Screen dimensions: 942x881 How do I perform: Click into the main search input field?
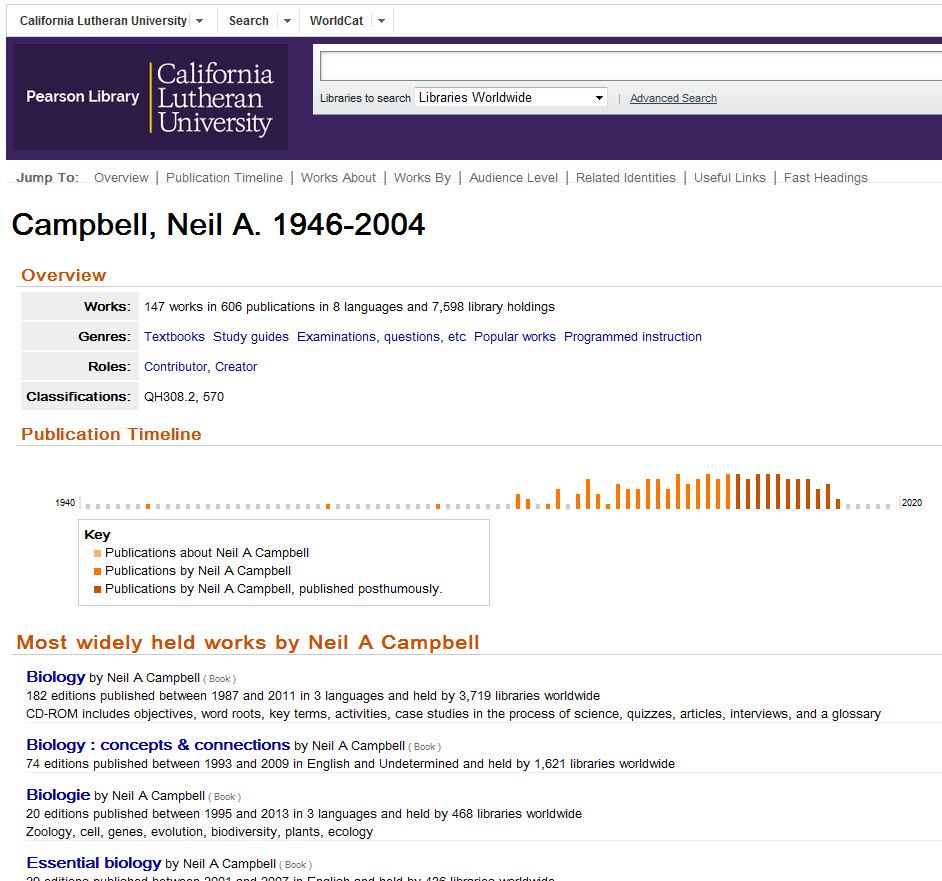pos(630,66)
